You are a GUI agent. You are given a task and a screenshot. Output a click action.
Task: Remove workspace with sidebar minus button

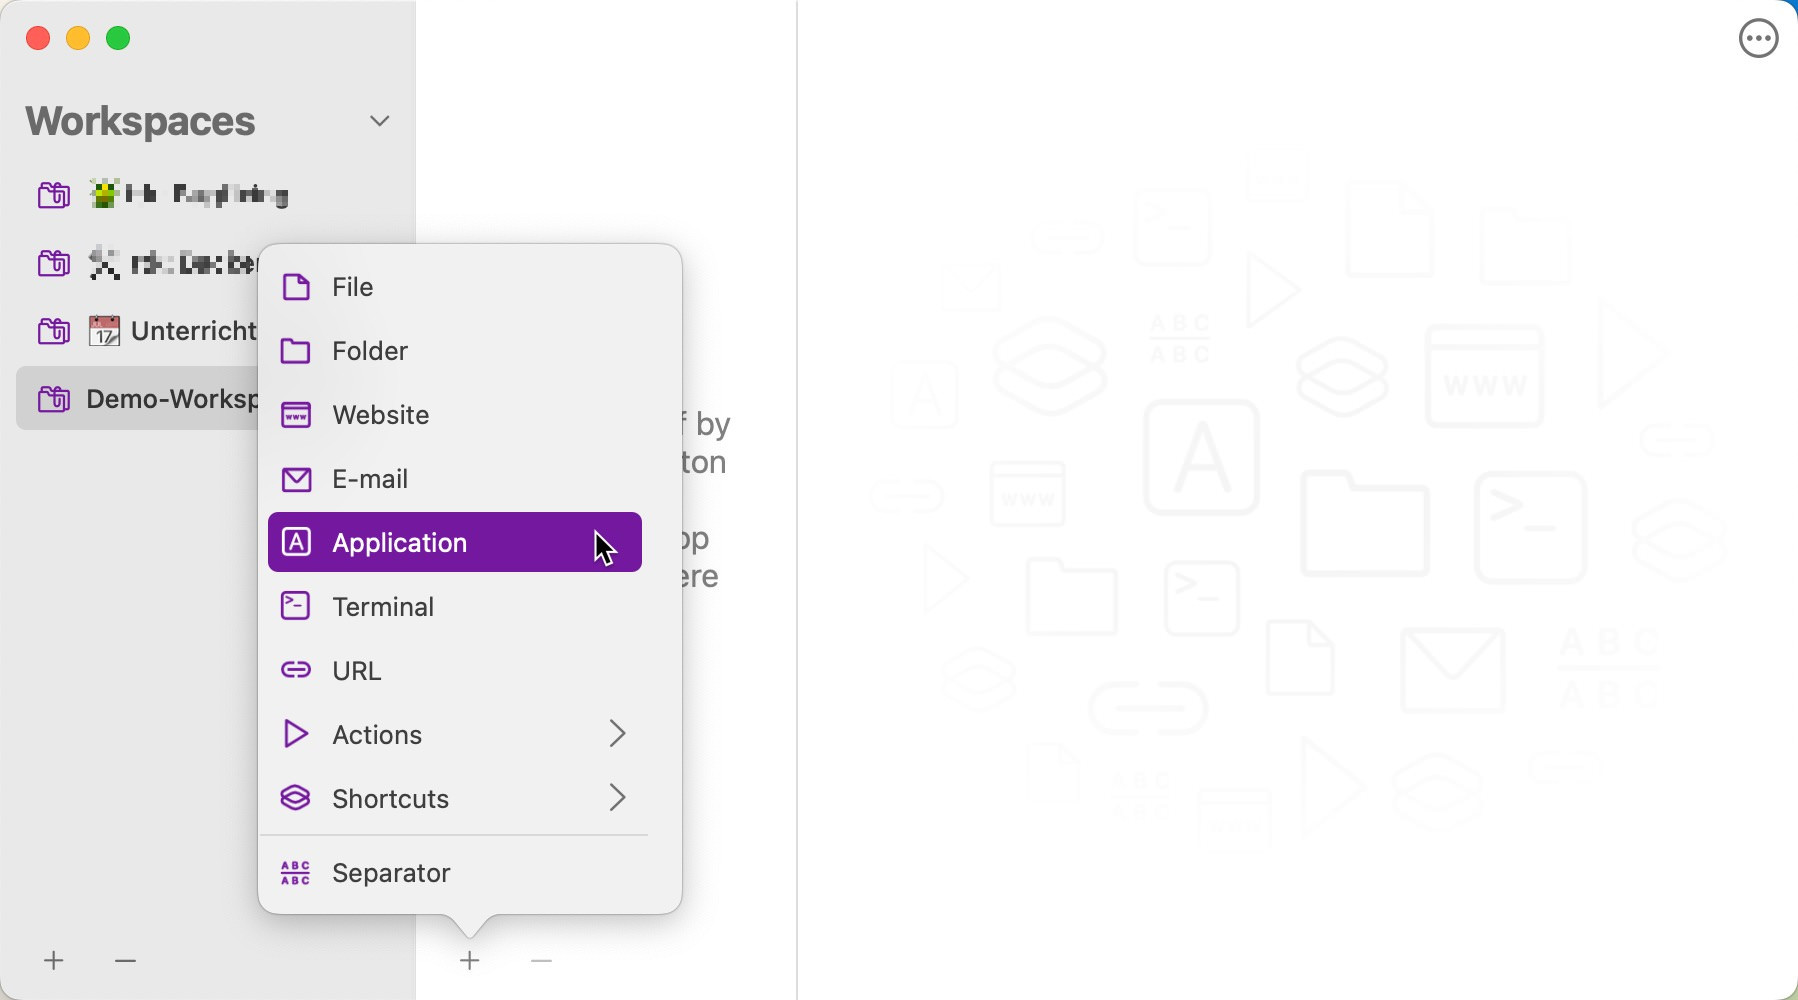(x=125, y=961)
